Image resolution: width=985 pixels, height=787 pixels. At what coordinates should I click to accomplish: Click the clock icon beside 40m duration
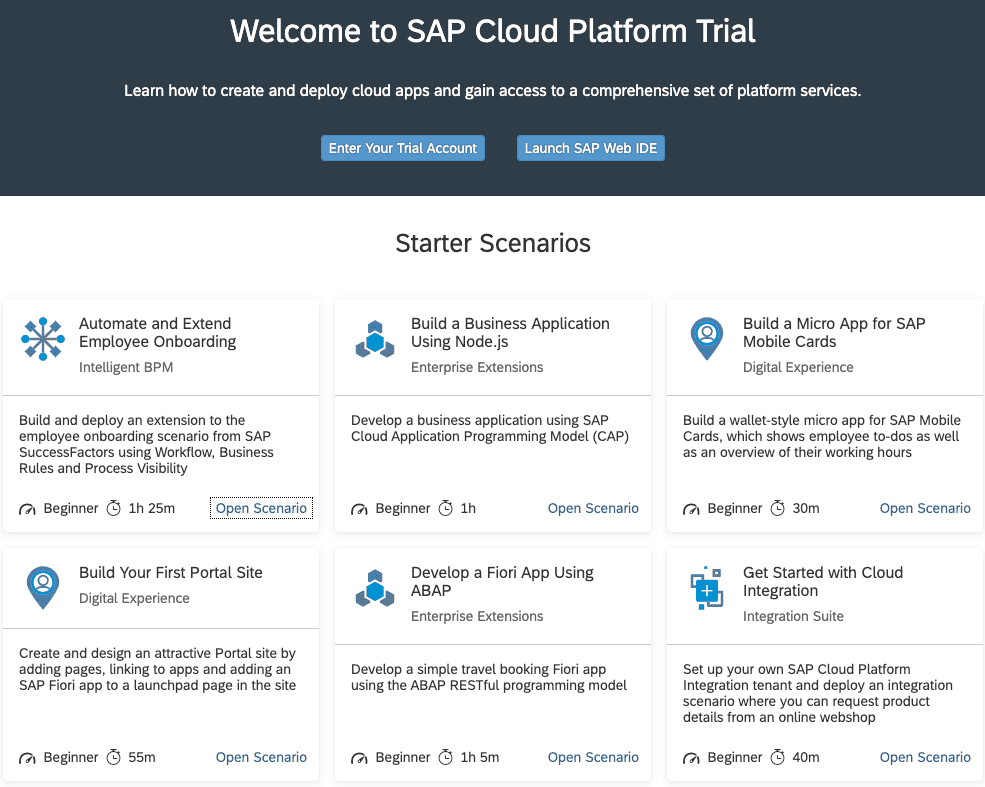tap(778, 758)
